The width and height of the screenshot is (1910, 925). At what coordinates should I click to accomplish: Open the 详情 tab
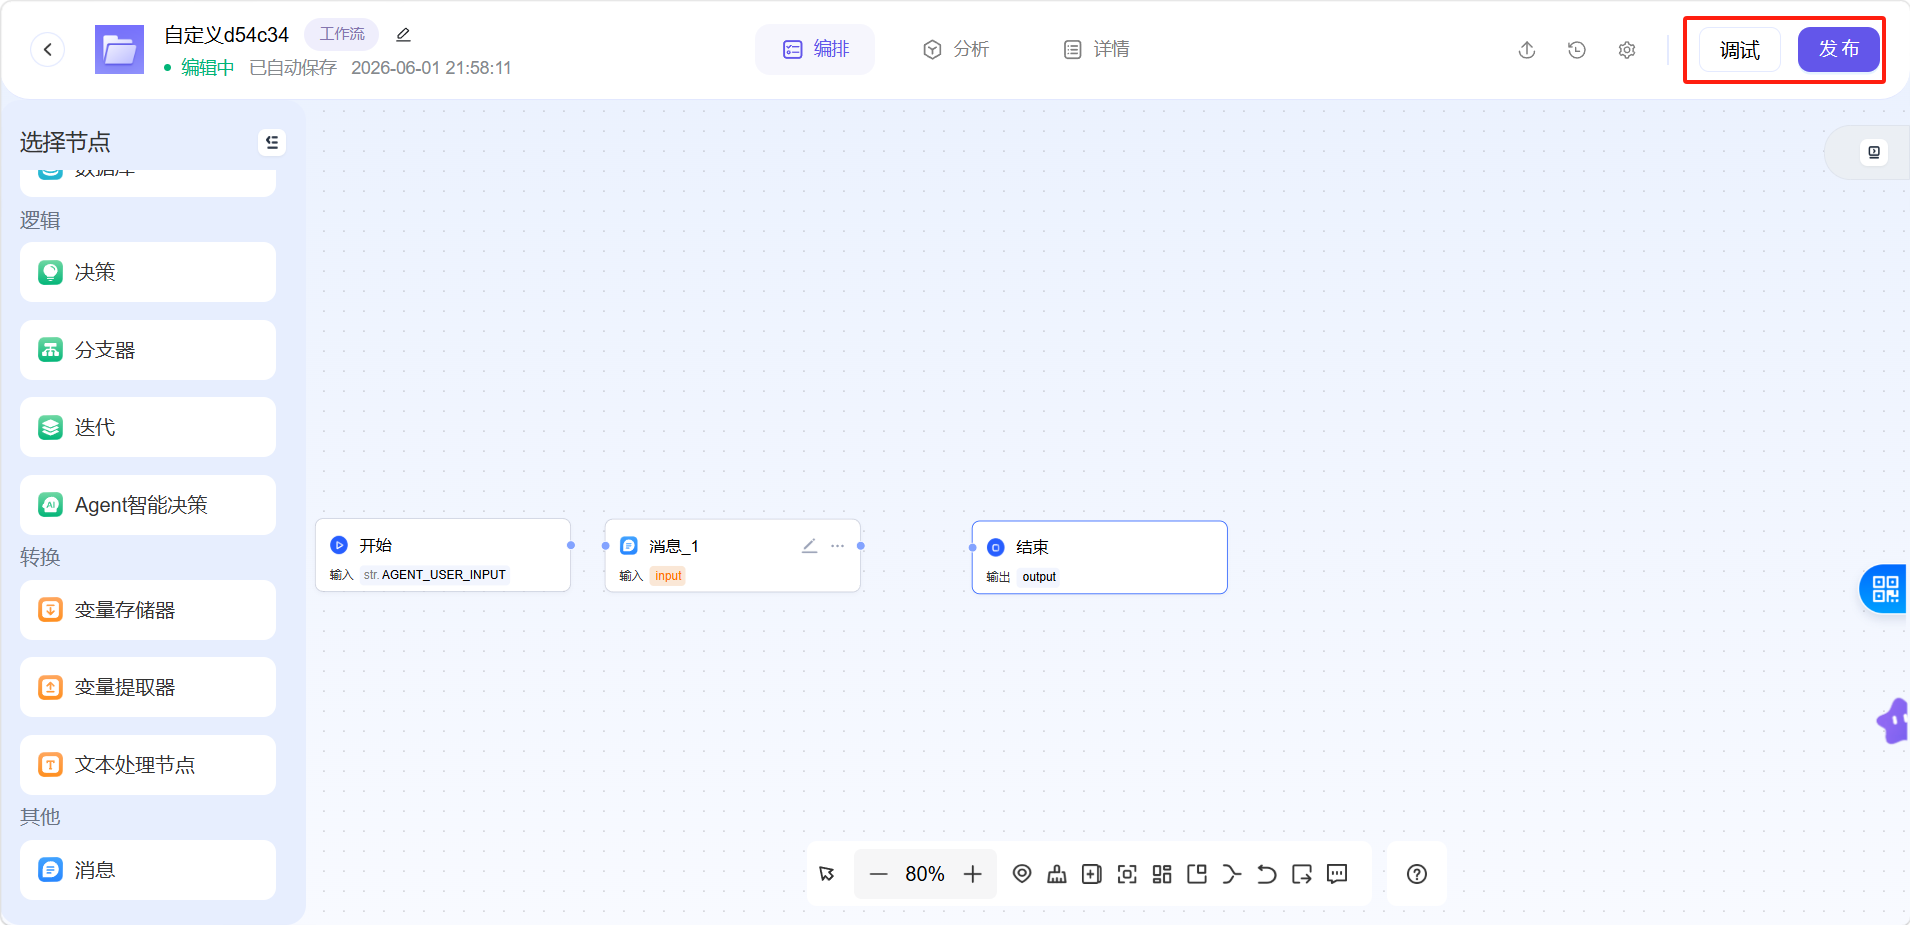coord(1096,49)
